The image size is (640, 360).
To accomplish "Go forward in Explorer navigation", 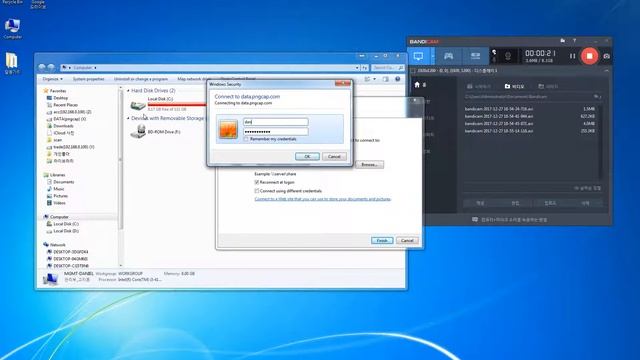I will pos(51,67).
